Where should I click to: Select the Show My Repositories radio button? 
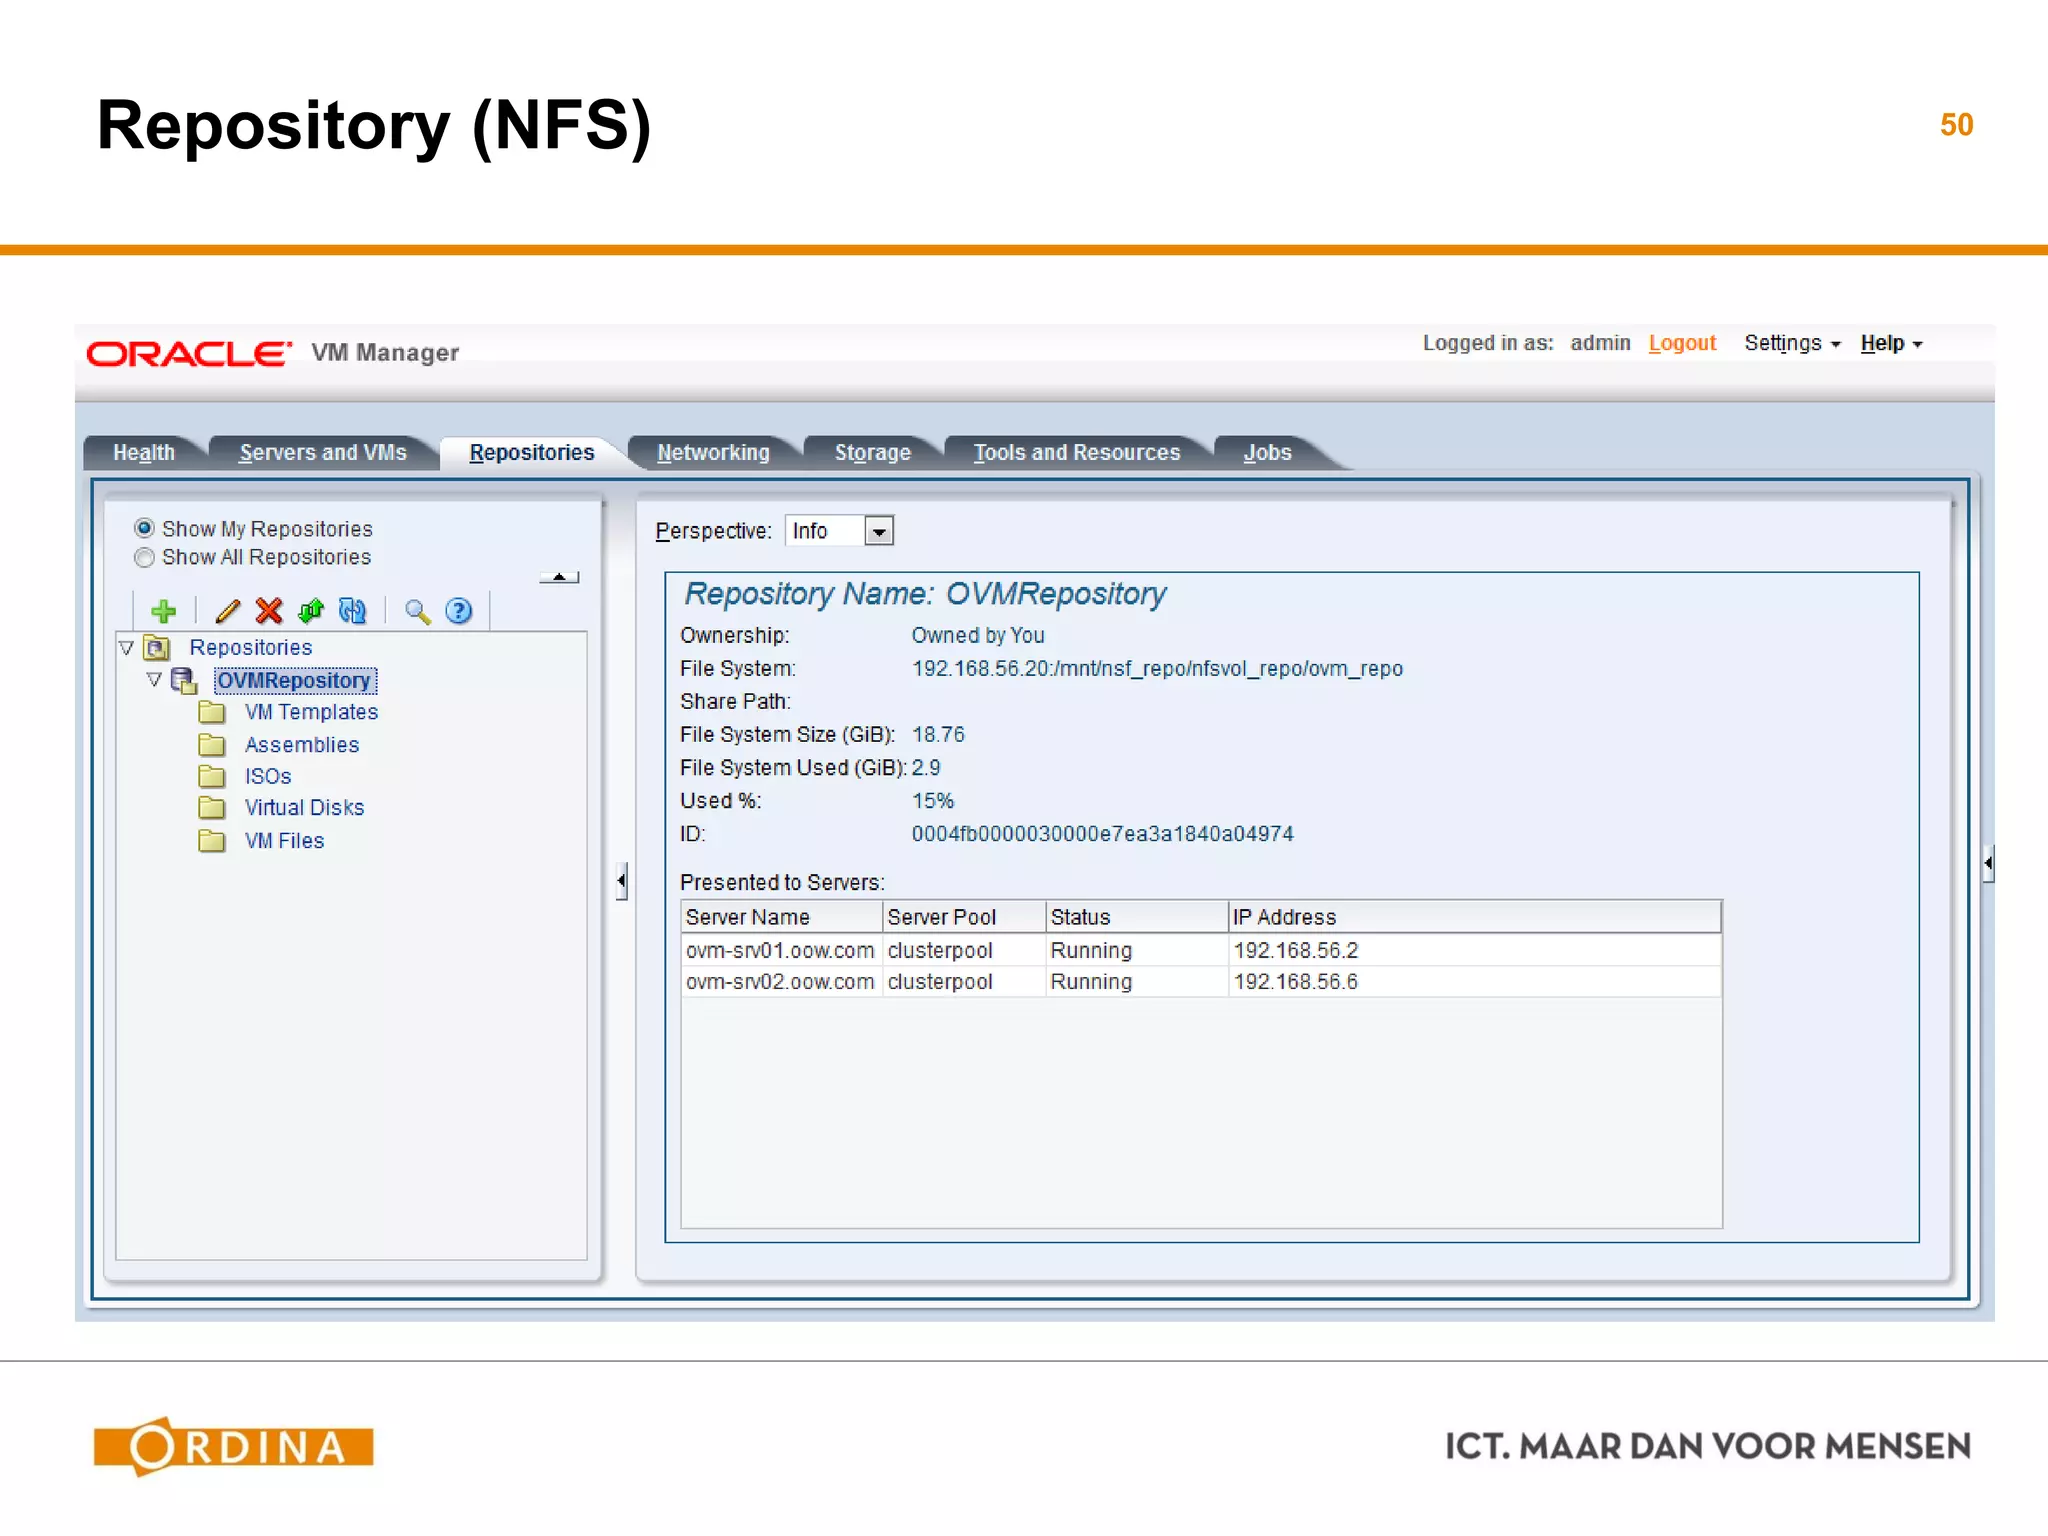144,528
